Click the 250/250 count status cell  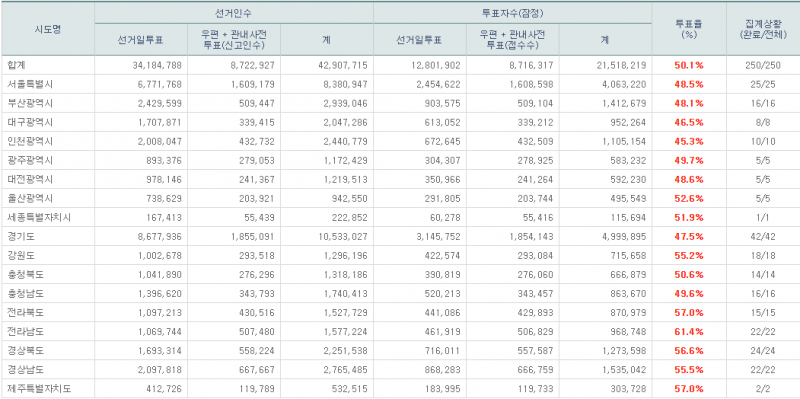[763, 65]
